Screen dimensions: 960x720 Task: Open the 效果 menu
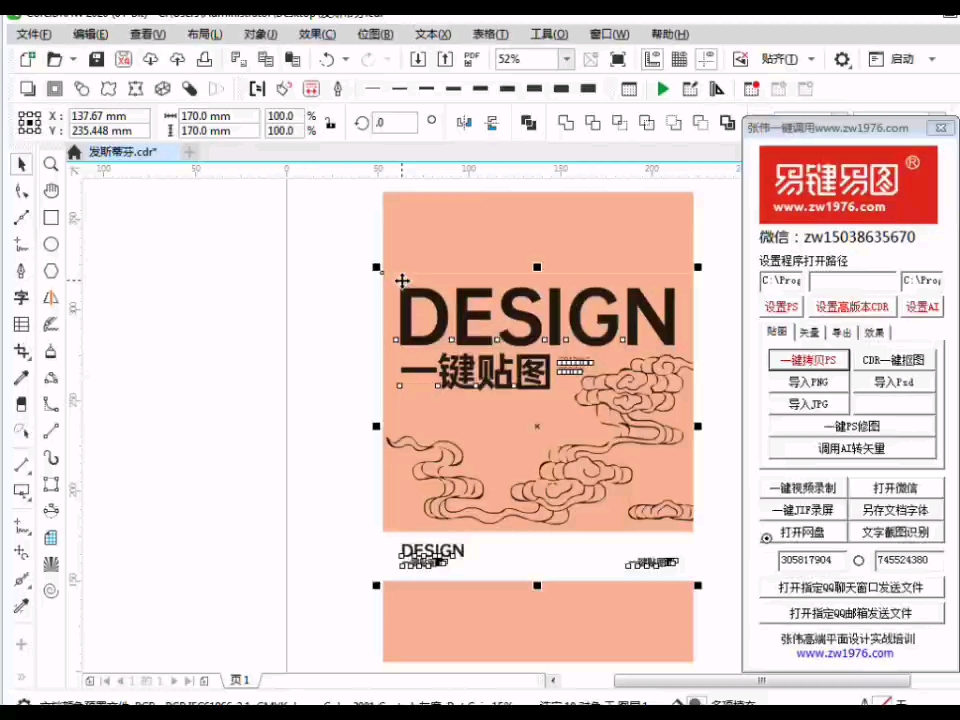[317, 34]
